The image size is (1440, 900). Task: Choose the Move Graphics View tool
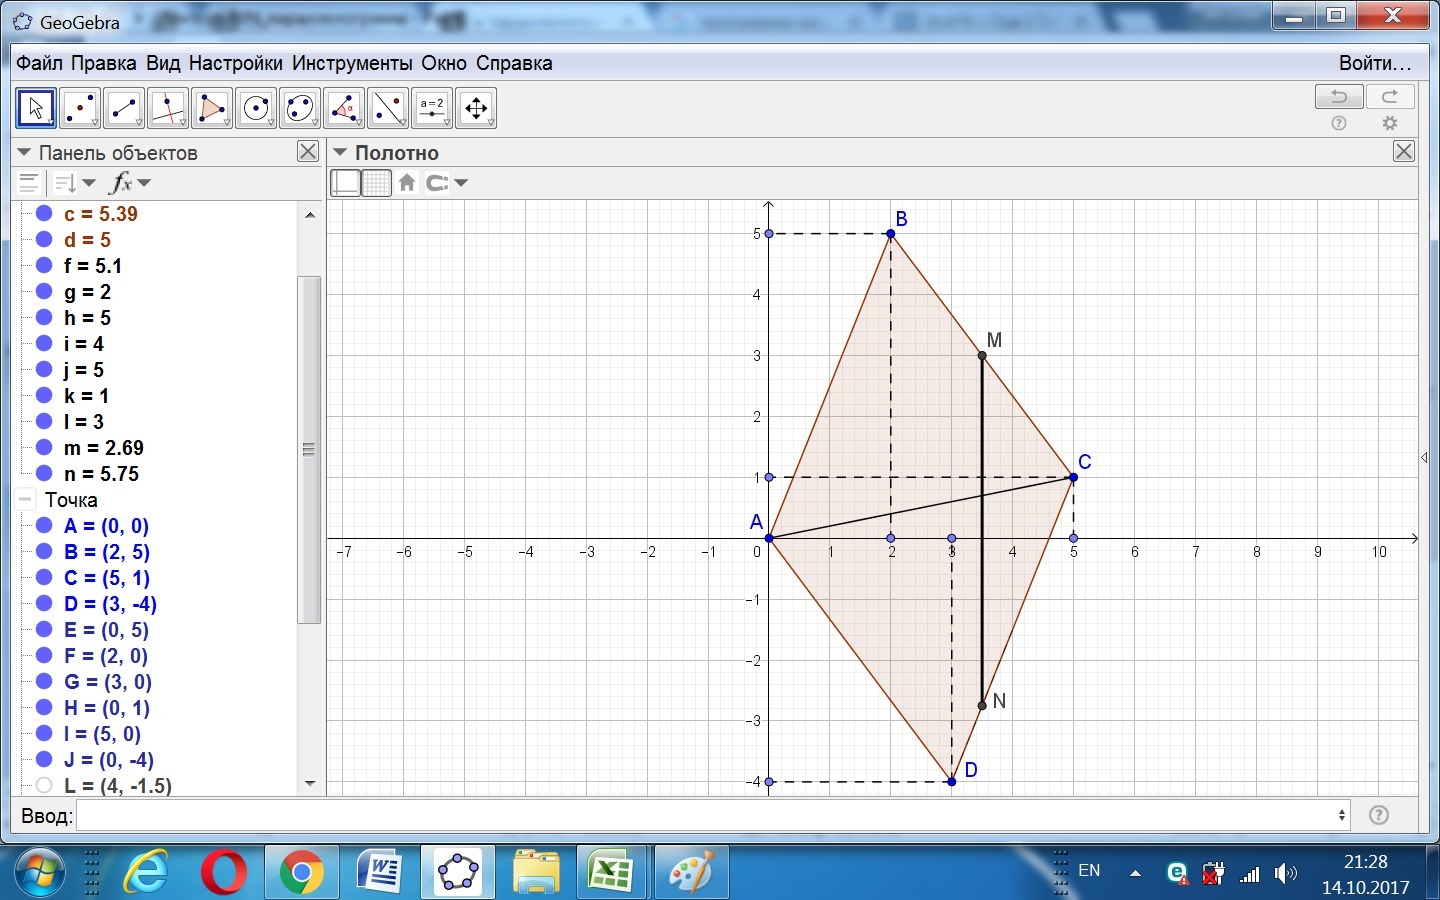click(x=476, y=108)
